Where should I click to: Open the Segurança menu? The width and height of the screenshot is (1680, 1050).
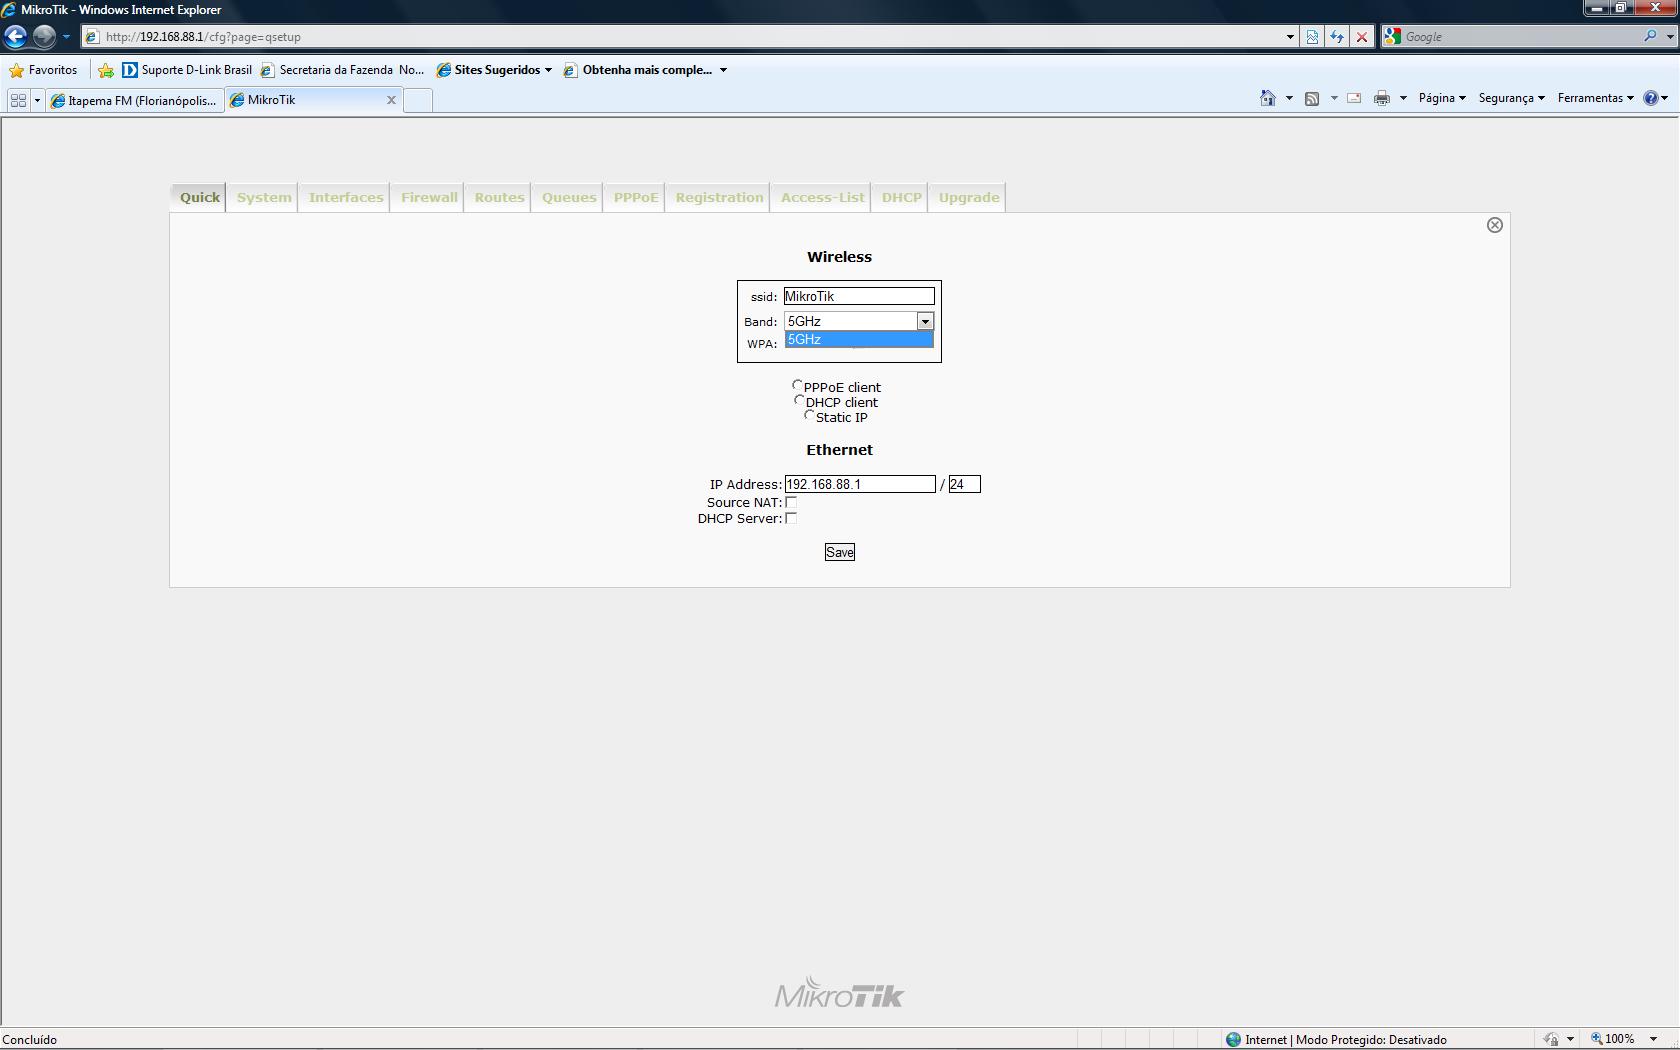tap(1512, 98)
